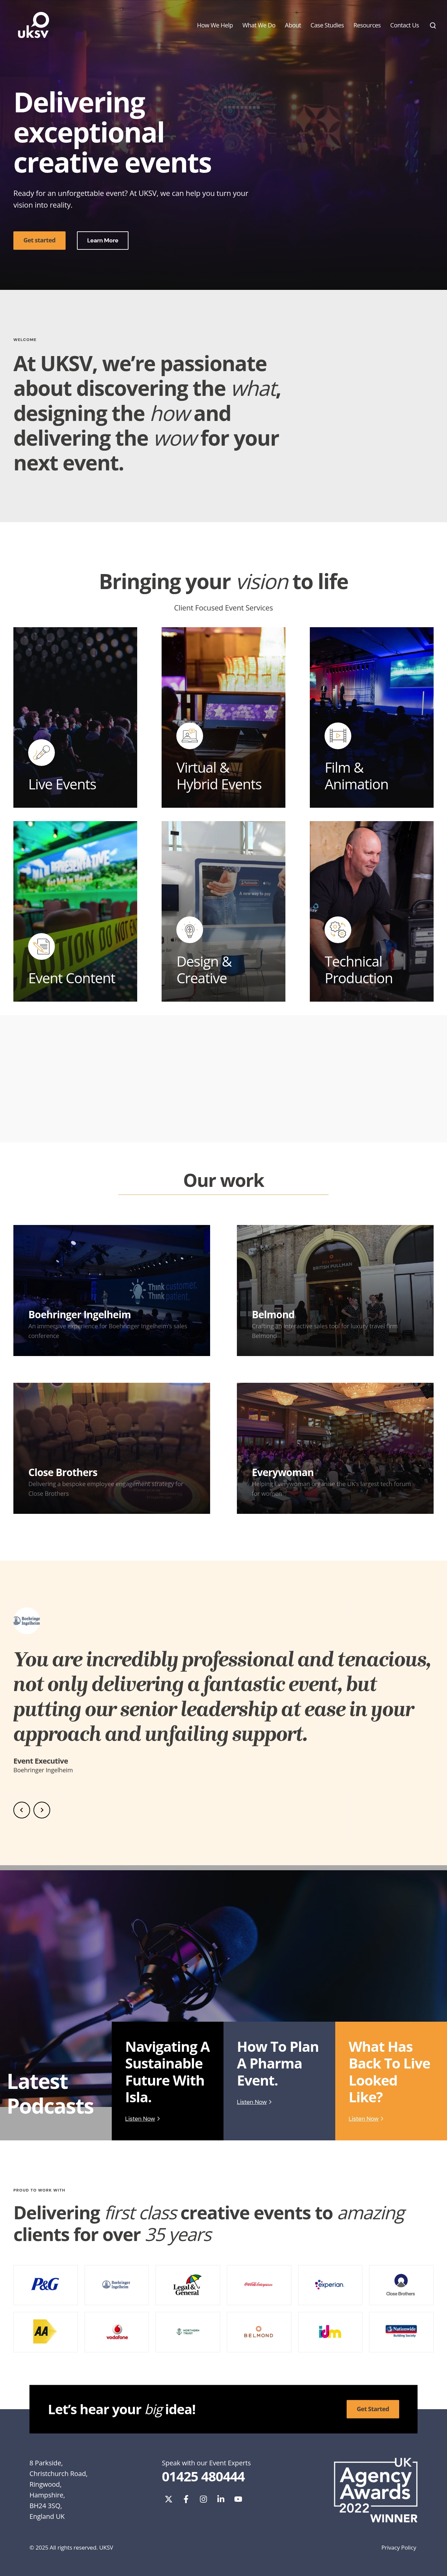Click the Technical Production gears icon
The image size is (447, 2576).
(338, 930)
